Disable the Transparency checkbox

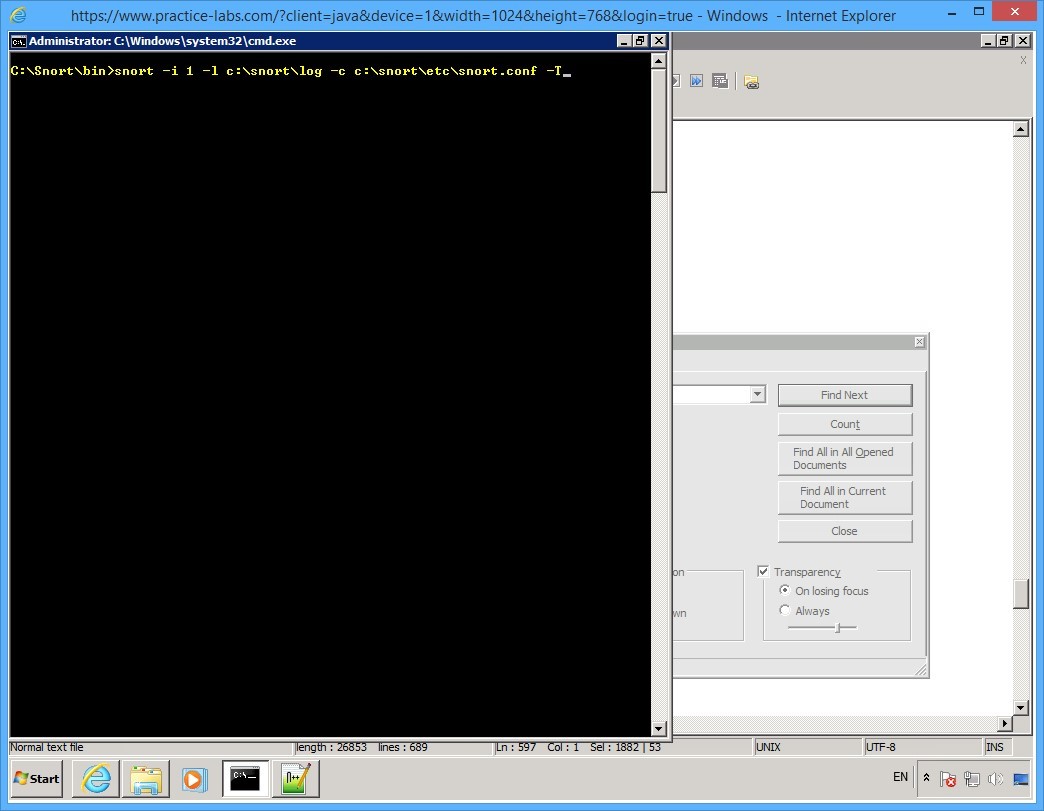pyautogui.click(x=764, y=571)
